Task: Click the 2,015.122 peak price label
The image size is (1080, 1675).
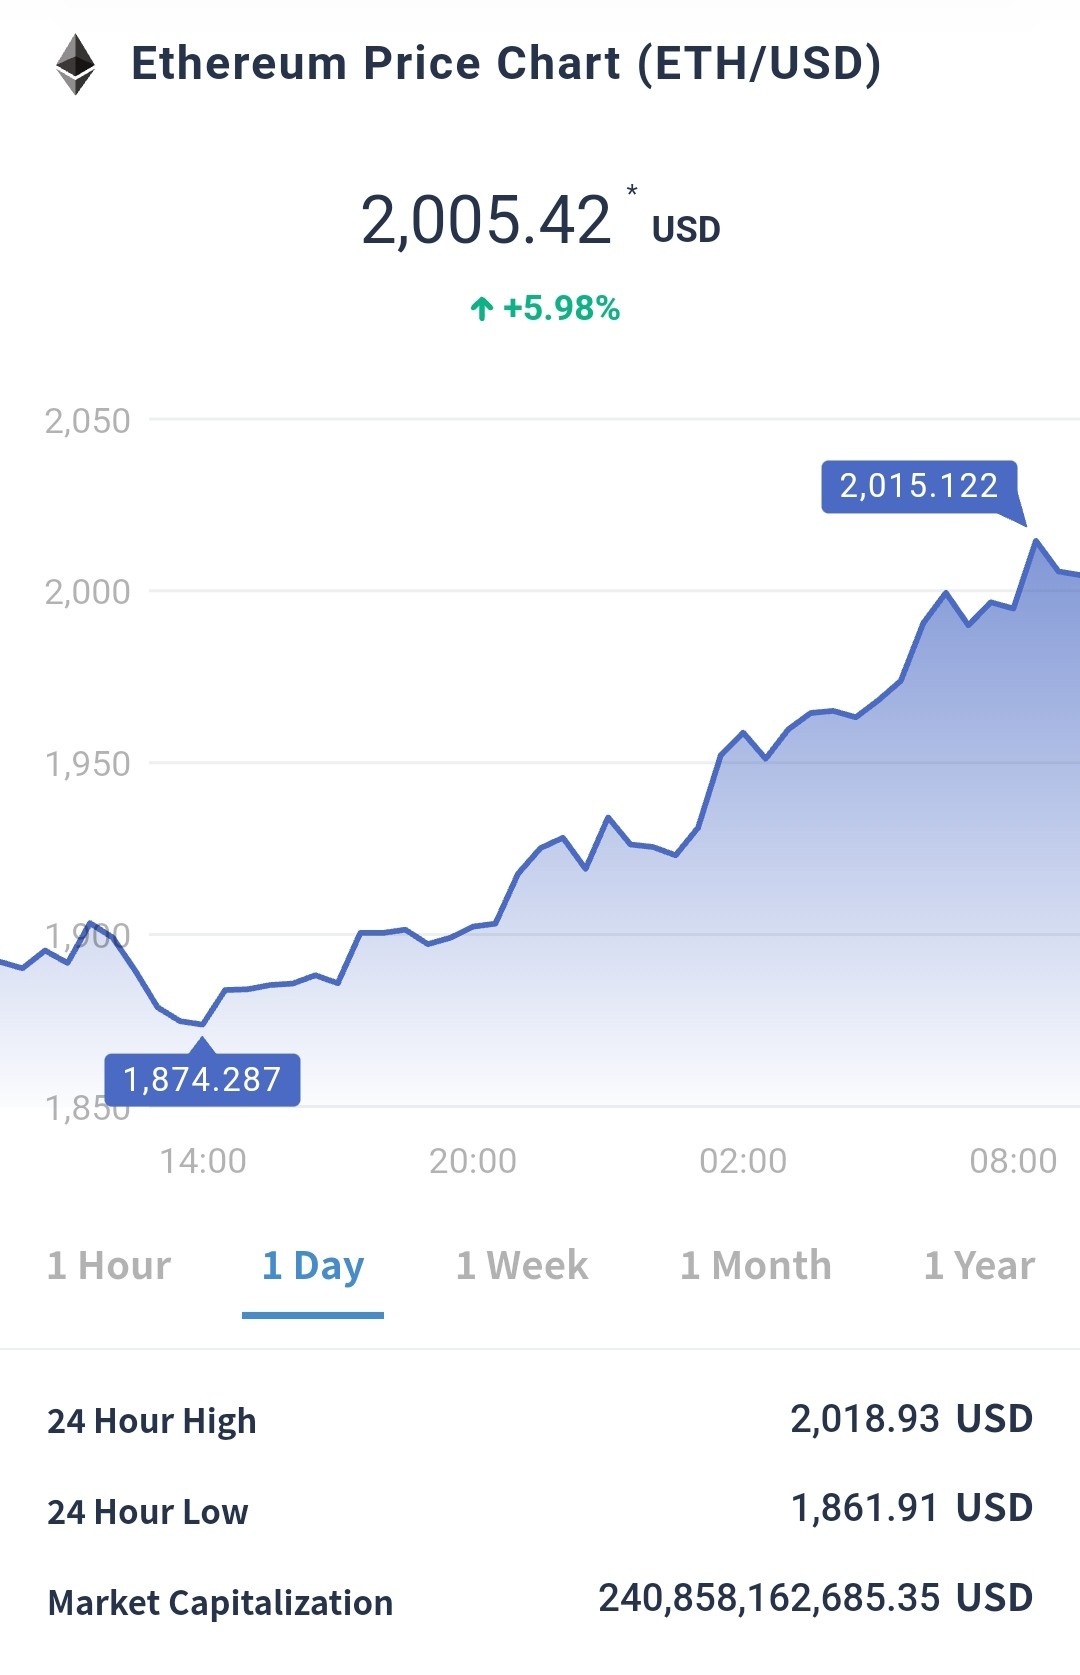Action: 919,487
